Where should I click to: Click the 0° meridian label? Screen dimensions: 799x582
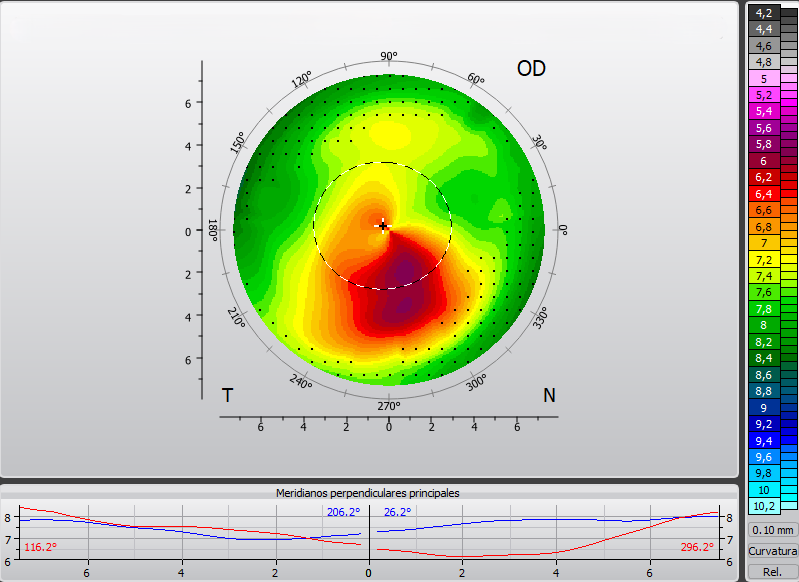(563, 230)
